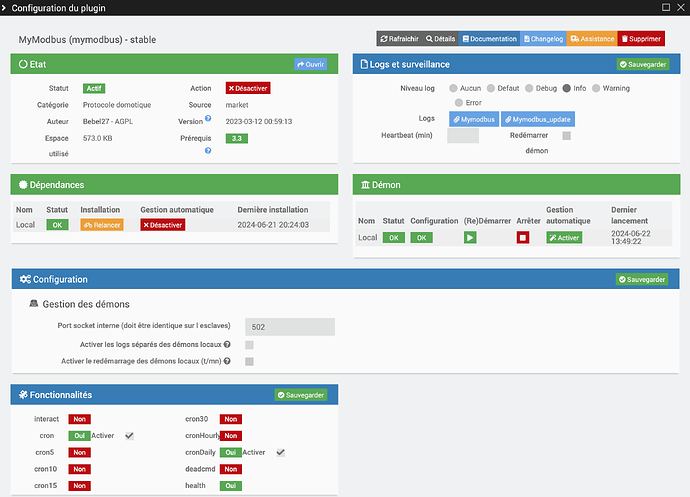690x497 pixels.
Task: Close the Configuration du plugin window
Action: (680, 7)
